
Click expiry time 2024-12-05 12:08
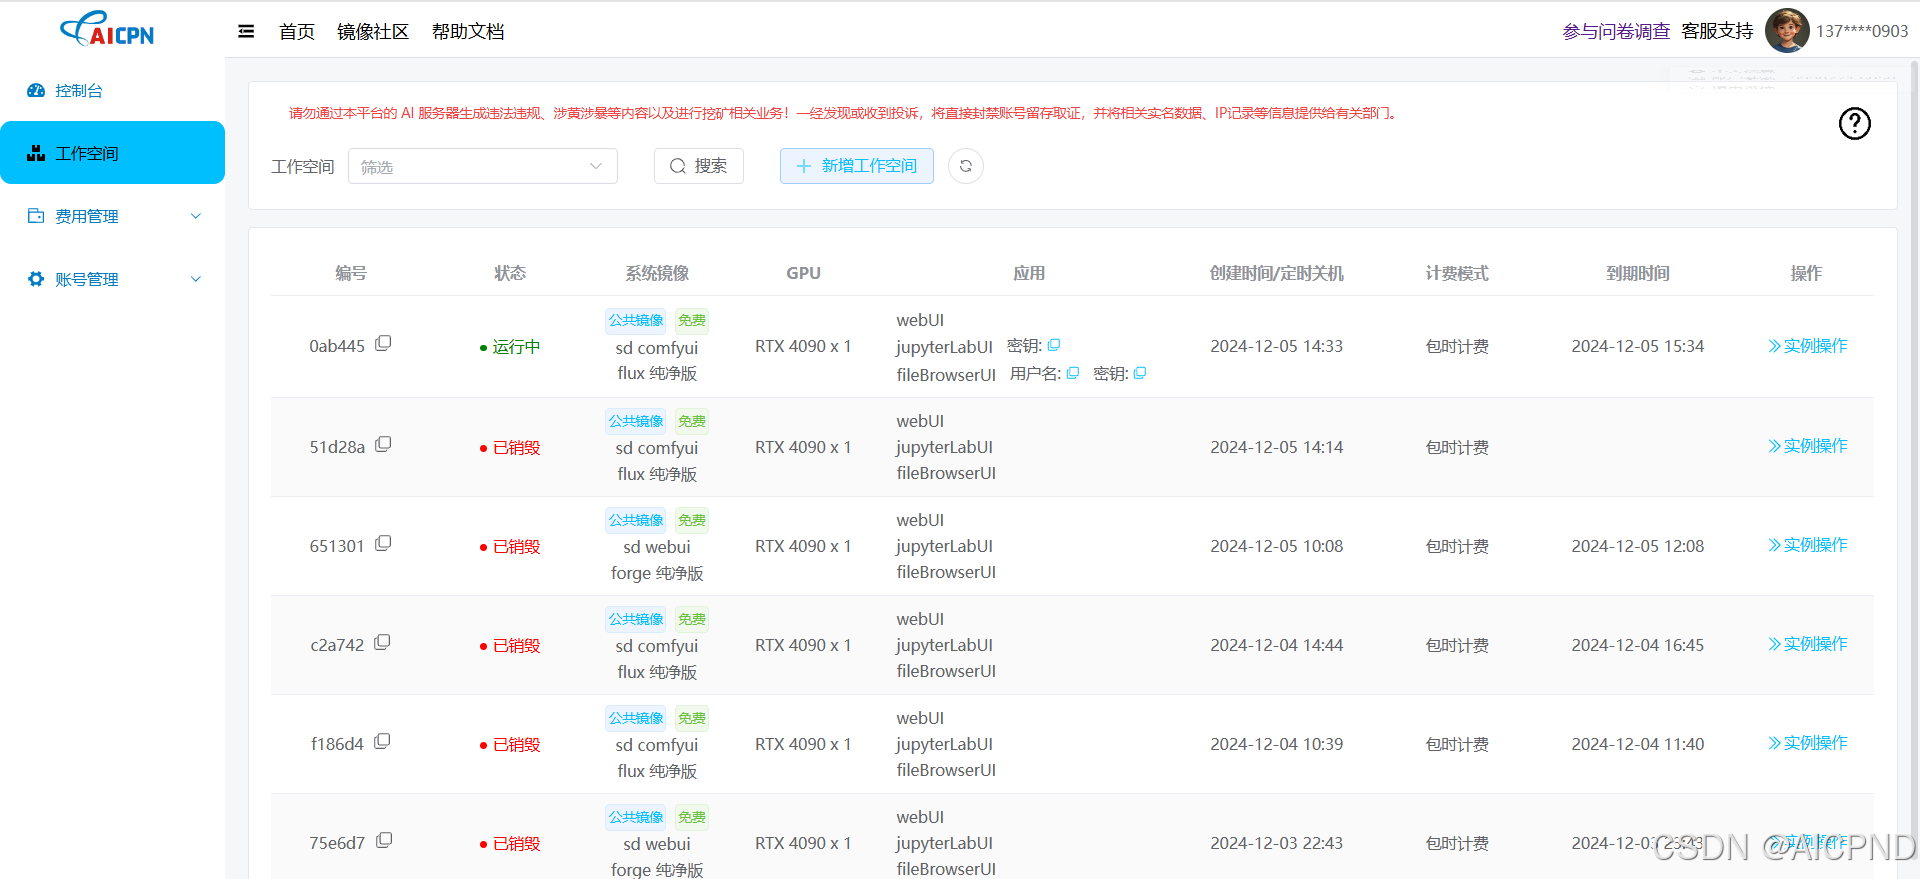[x=1637, y=546]
